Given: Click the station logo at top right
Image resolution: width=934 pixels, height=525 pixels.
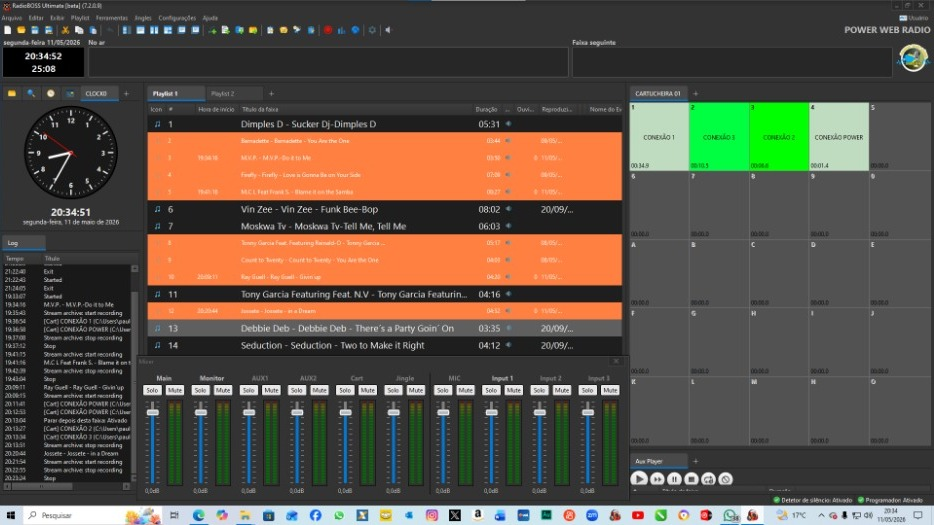Looking at the screenshot, I should pyautogui.click(x=913, y=58).
